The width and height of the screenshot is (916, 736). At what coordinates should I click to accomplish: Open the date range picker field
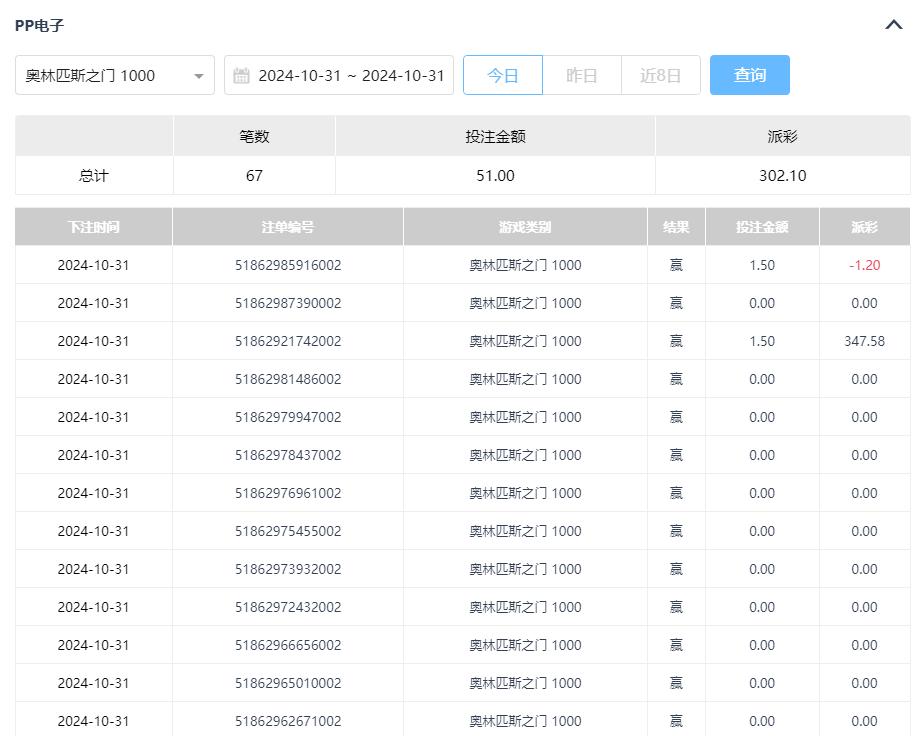(350, 76)
